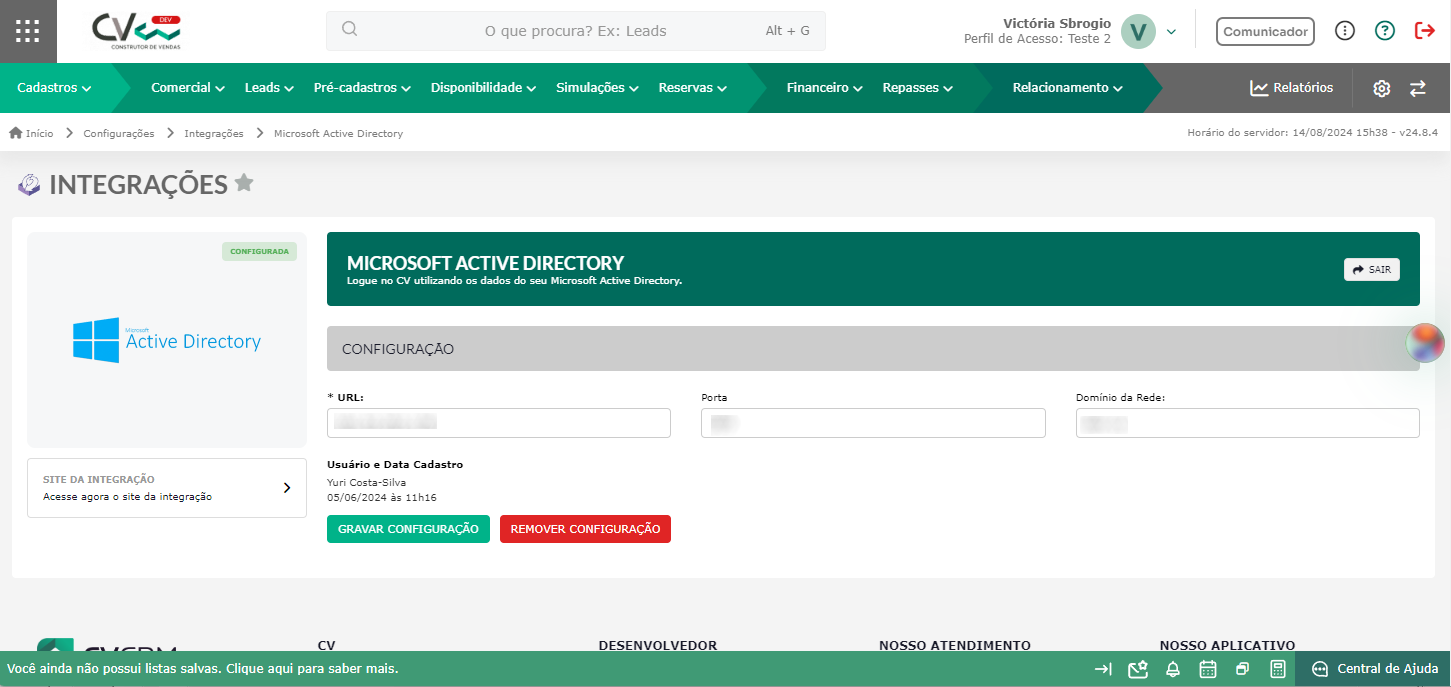Expand the Repasses menu
The image size is (1451, 687).
[917, 88]
